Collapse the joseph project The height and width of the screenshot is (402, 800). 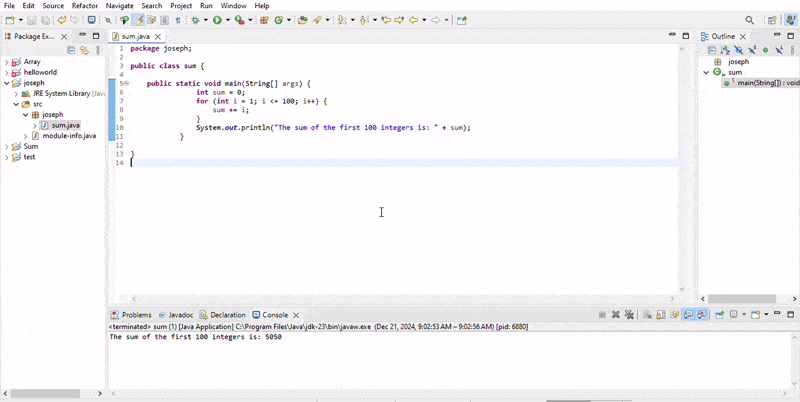pyautogui.click(x=7, y=83)
